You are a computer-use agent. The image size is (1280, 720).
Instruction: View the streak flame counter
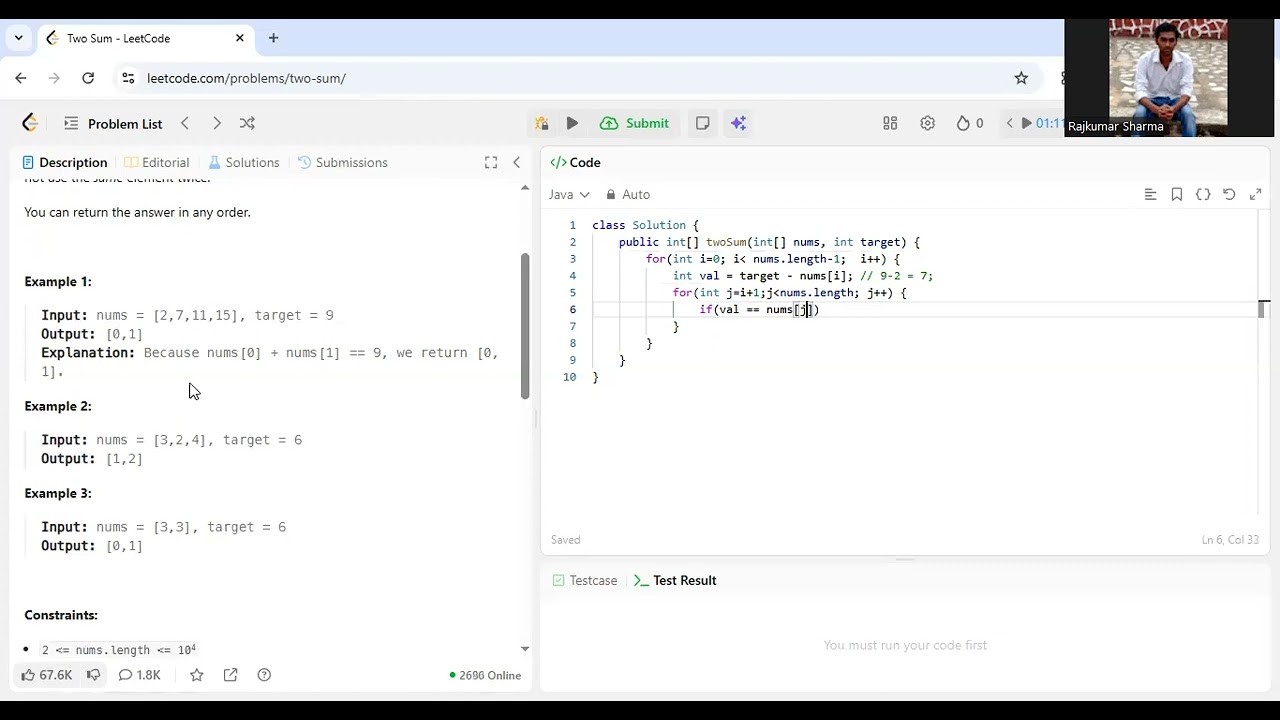[x=969, y=123]
